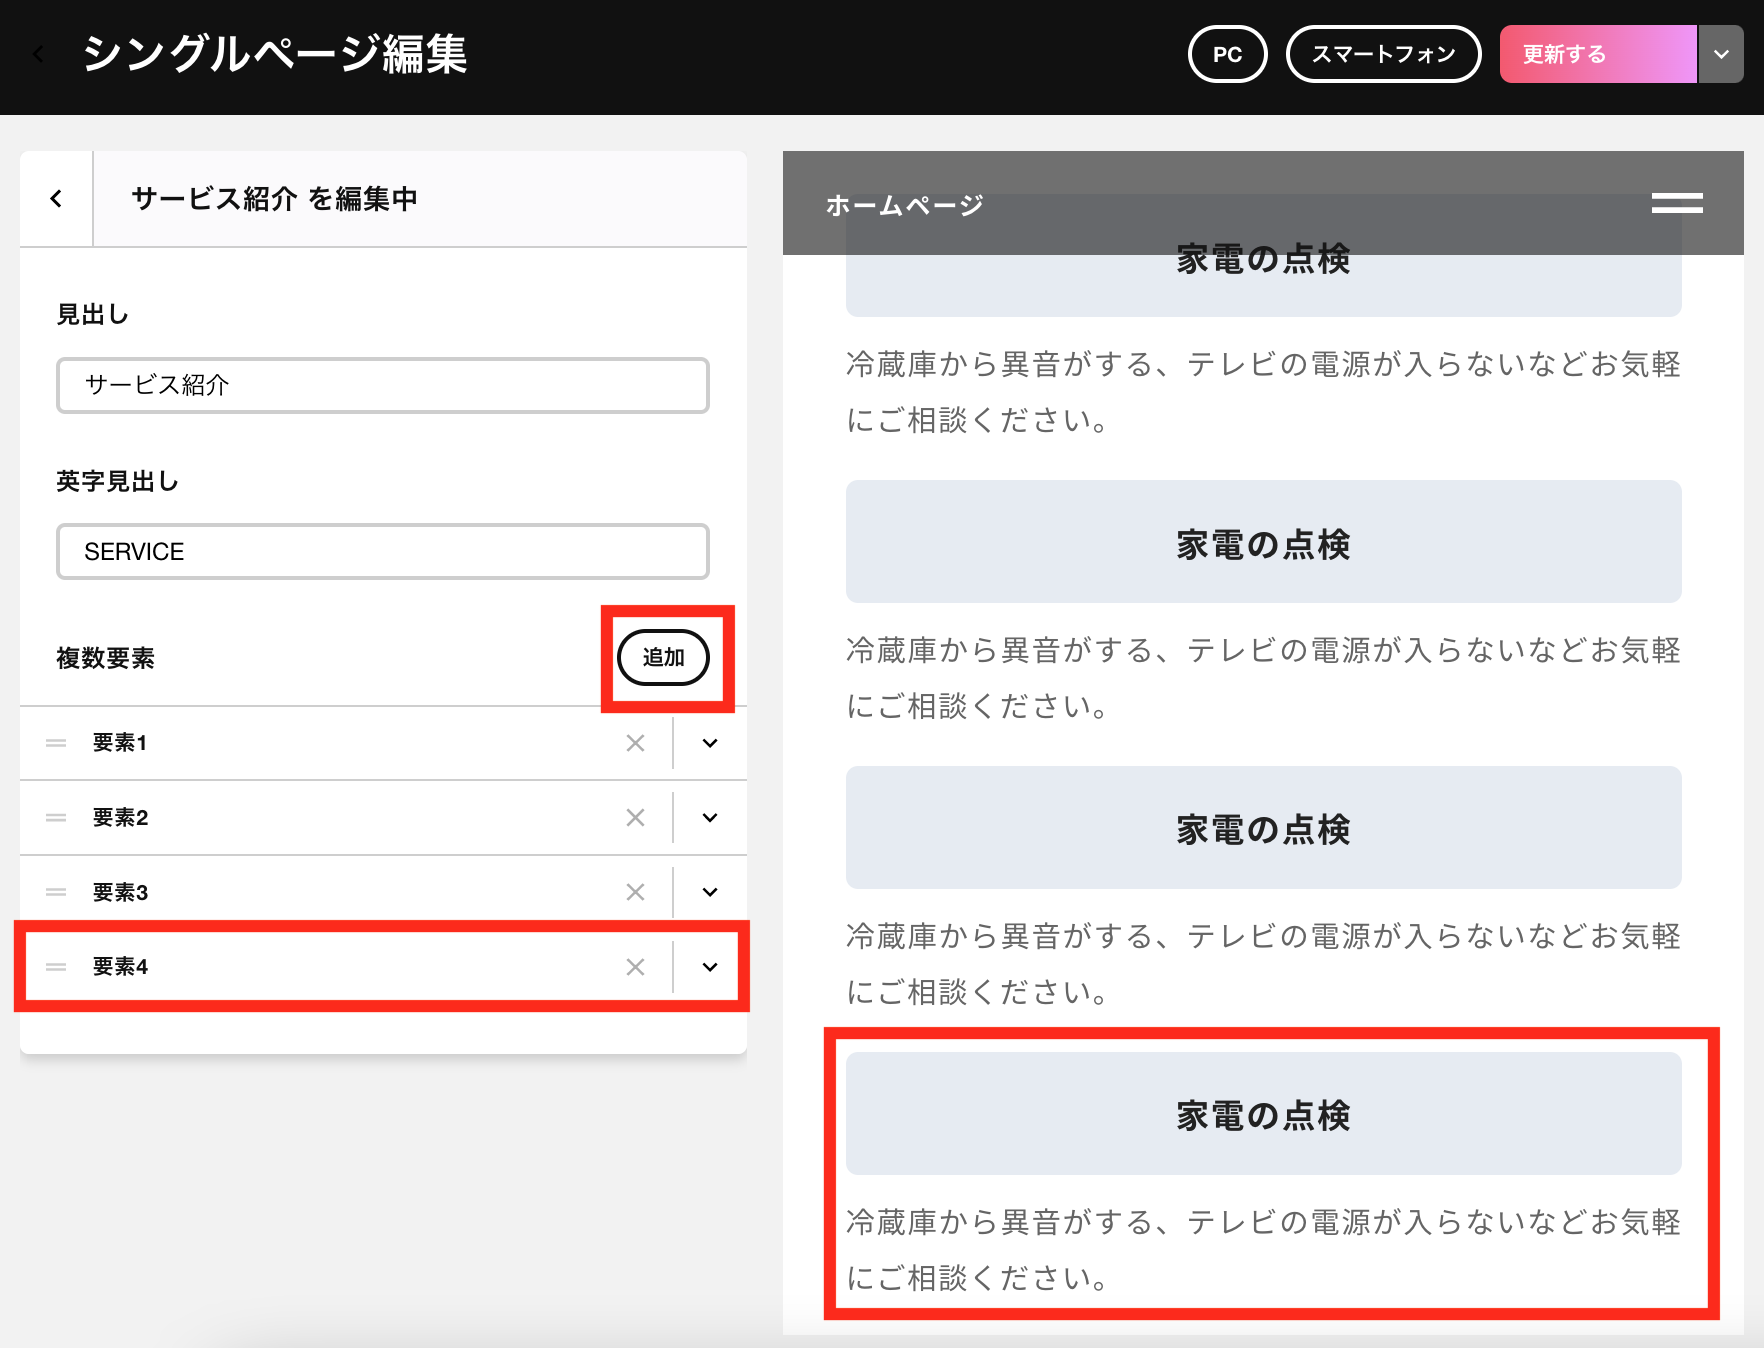Screen dimensions: 1764x1348
Task: Click the drag handle of 要素2
Action: [x=56, y=818]
